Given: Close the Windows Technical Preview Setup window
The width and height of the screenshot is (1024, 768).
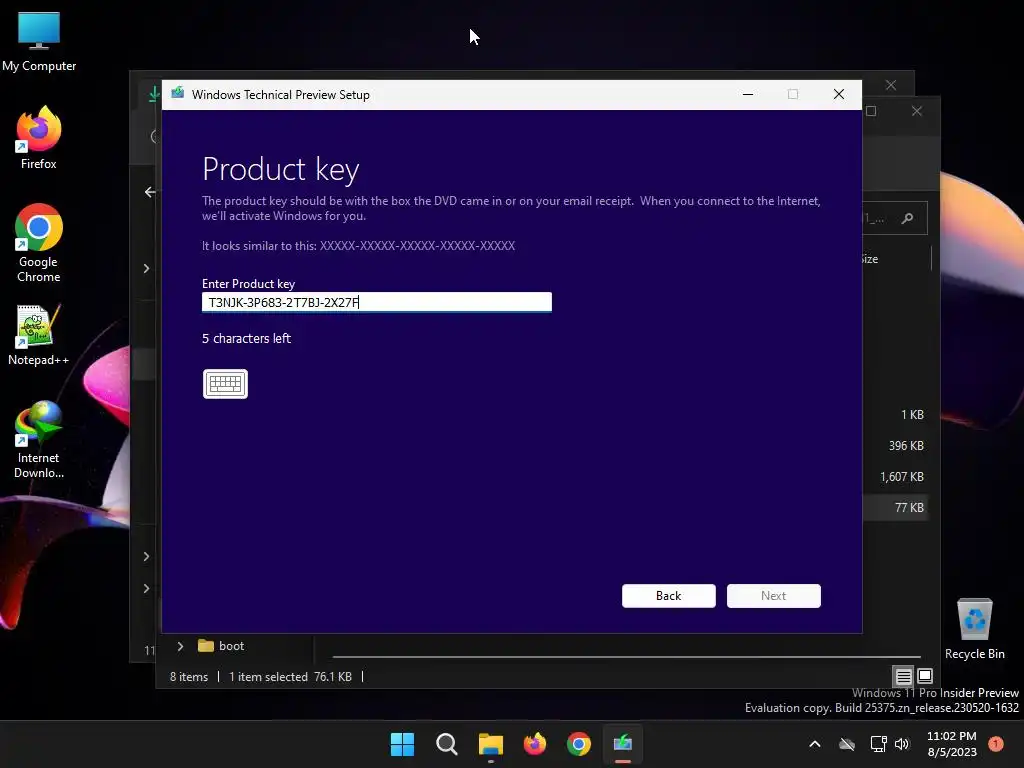Looking at the screenshot, I should [839, 95].
